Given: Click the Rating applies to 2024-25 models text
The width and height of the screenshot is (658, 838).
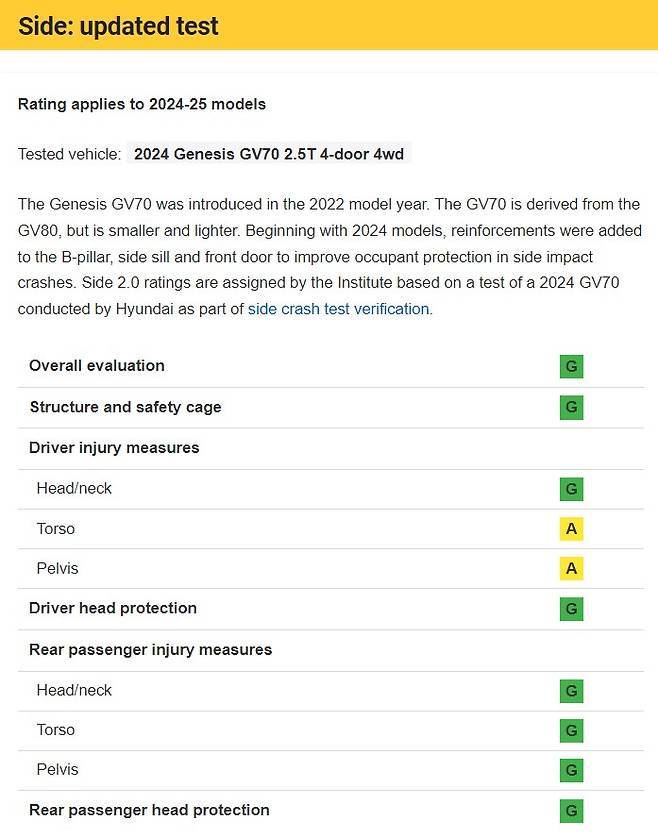Looking at the screenshot, I should pos(142,104).
